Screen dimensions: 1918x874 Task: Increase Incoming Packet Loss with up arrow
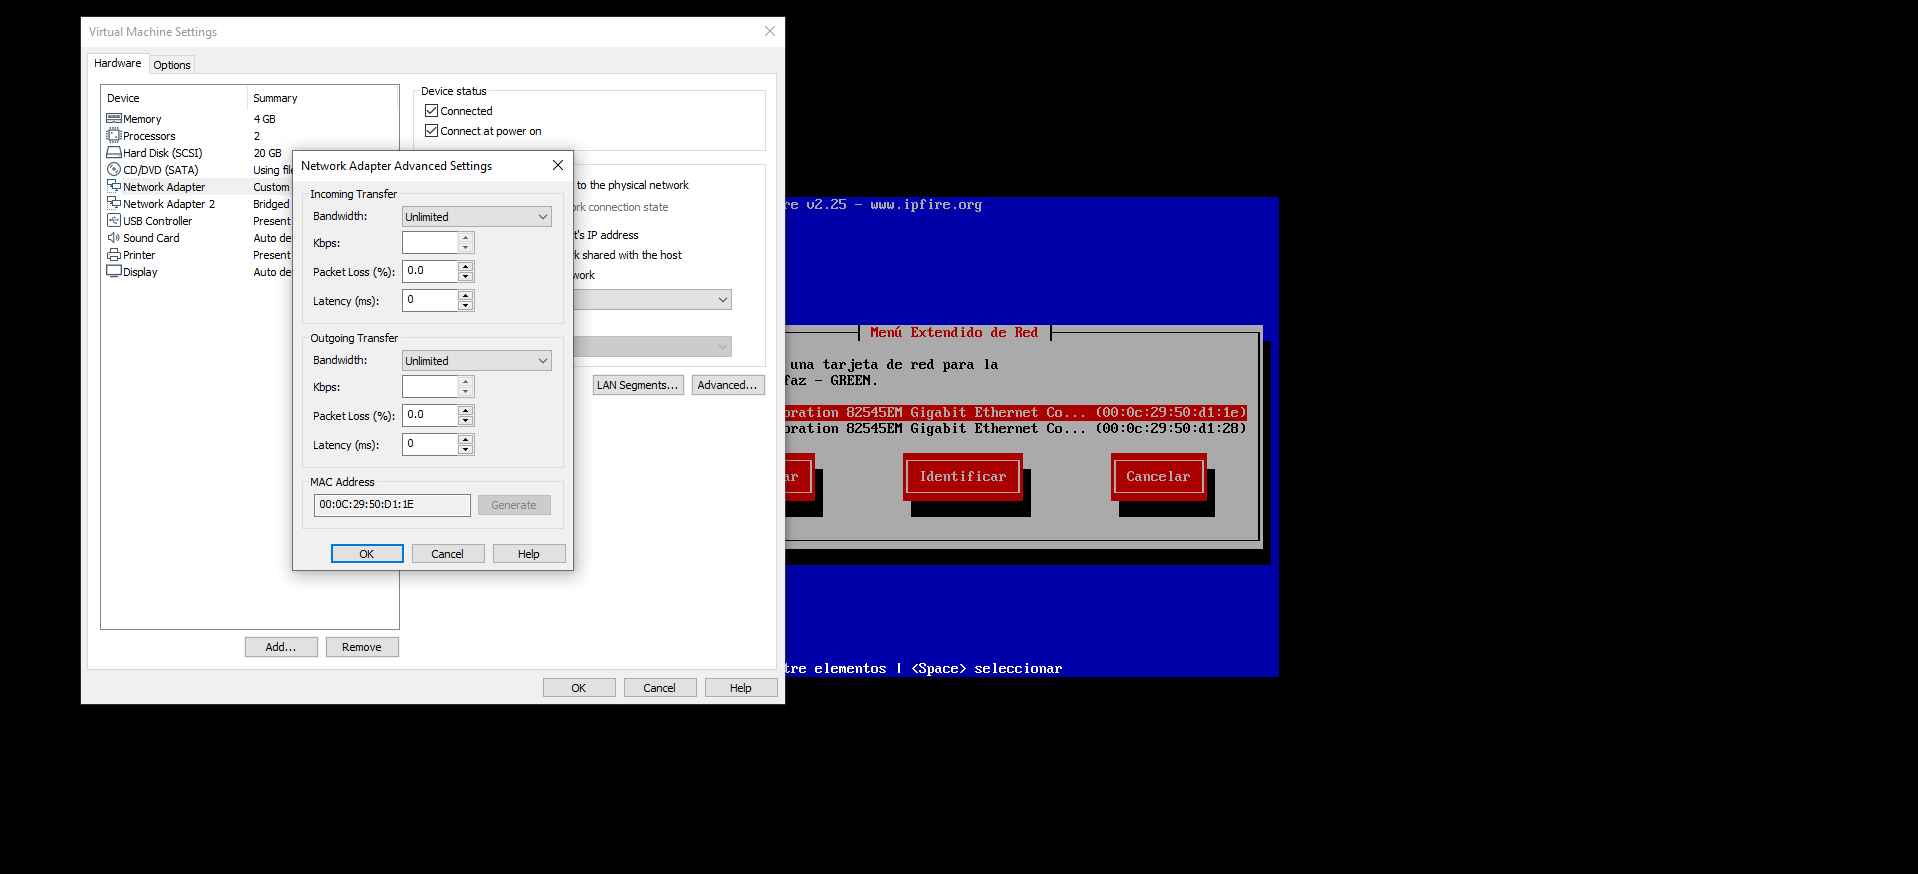click(x=466, y=266)
